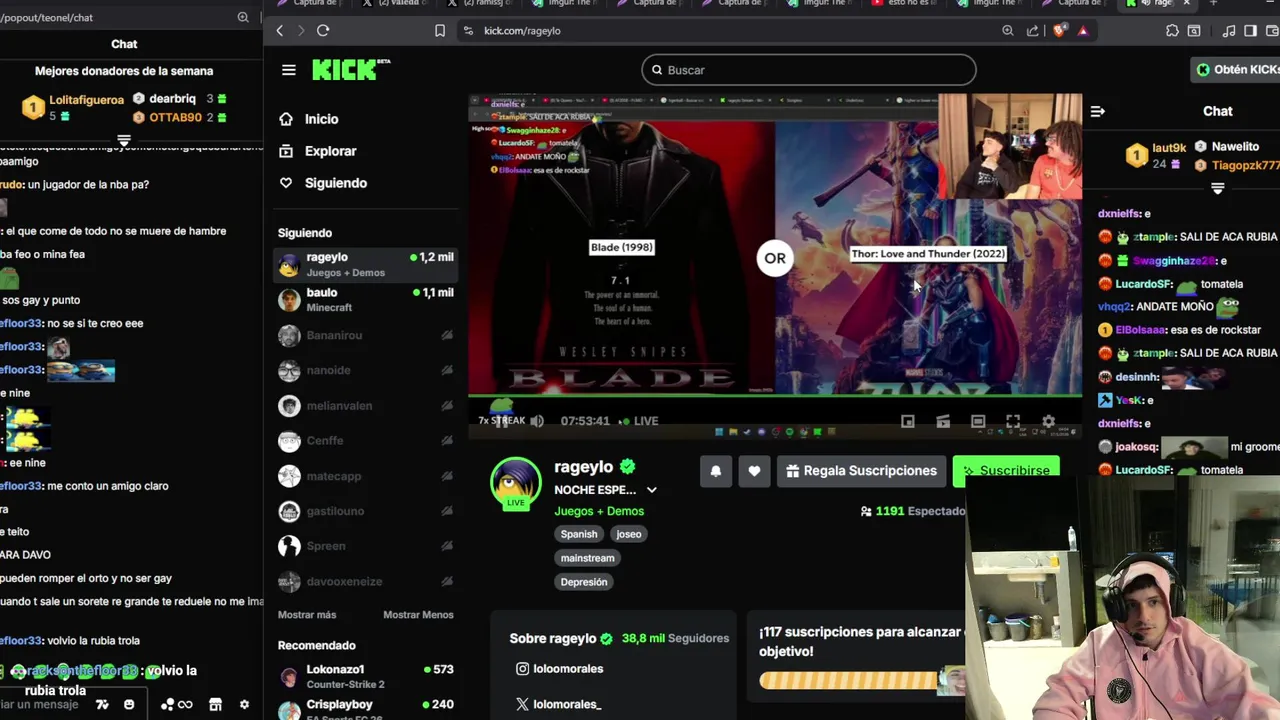The image size is (1280, 720).
Task: Select rageylo in following list
Action: point(366,265)
